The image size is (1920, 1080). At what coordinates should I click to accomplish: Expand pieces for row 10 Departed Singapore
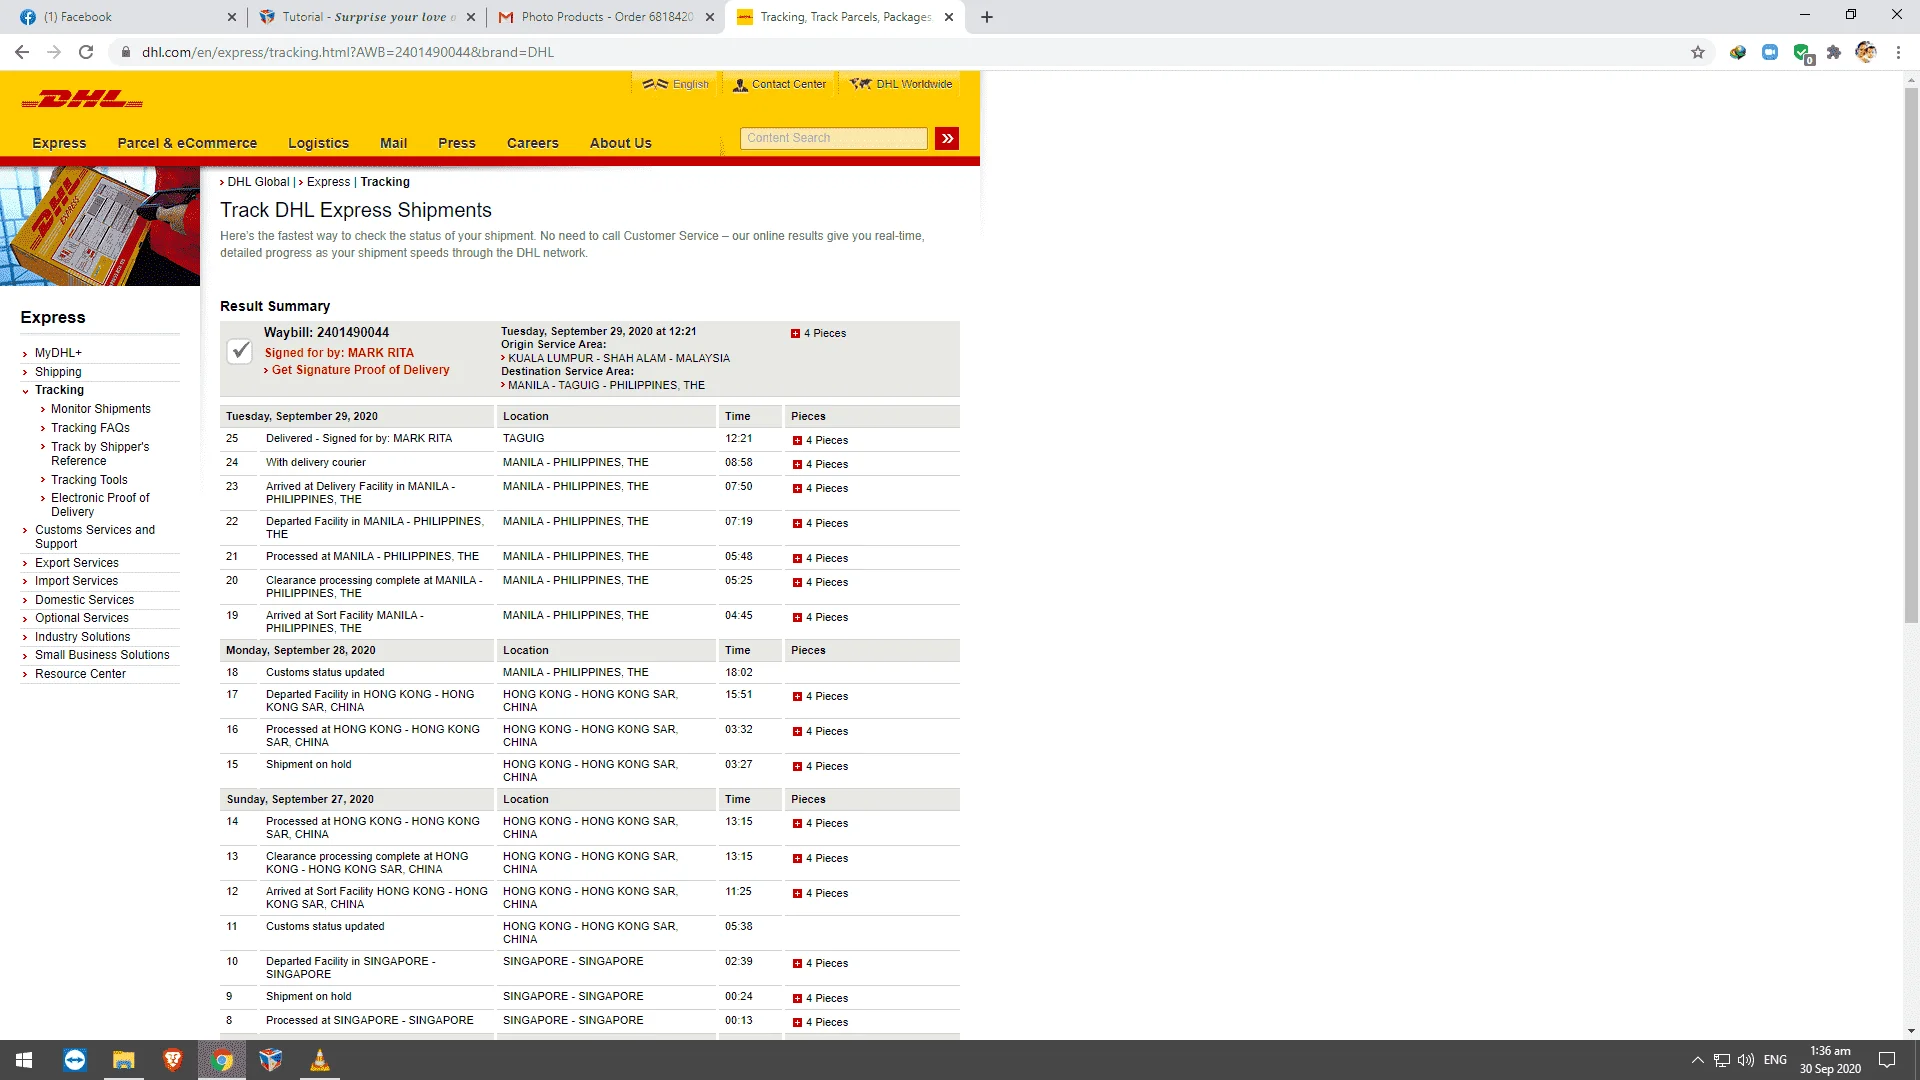point(797,964)
